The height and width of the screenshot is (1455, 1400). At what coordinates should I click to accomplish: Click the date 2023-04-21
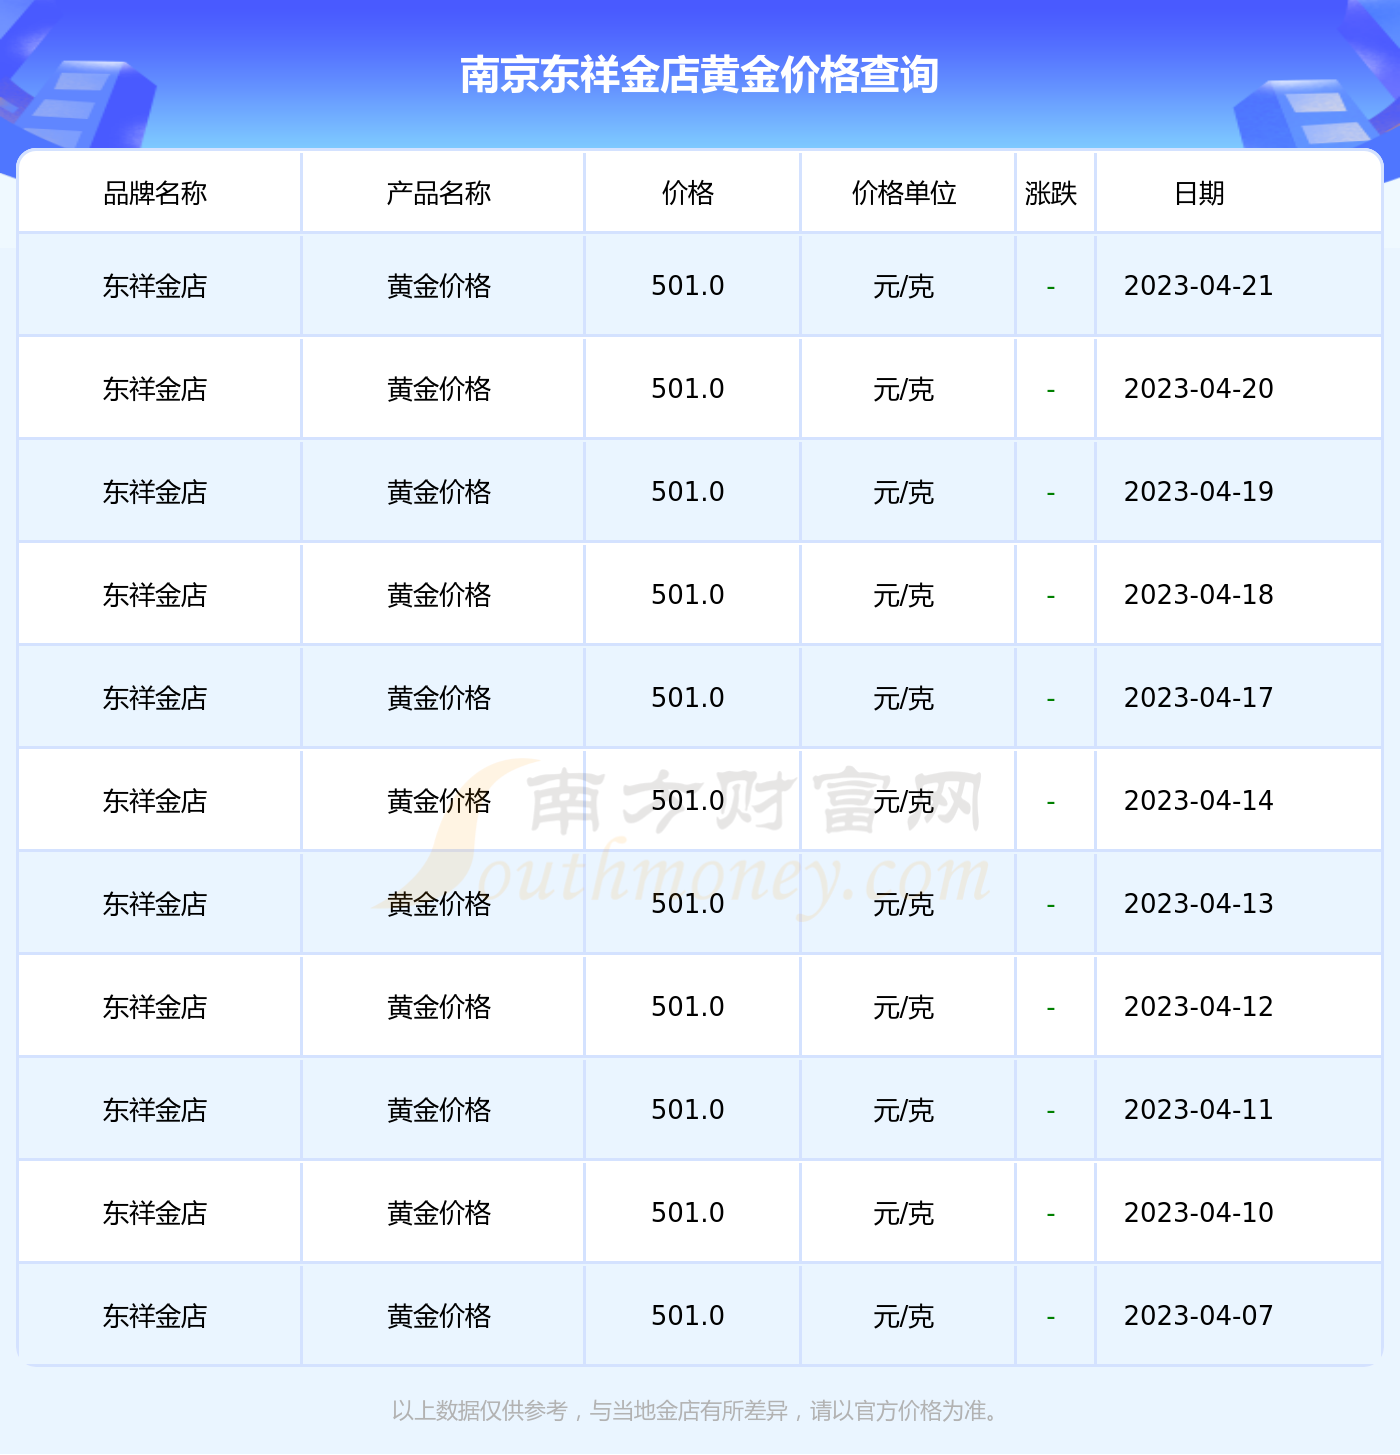pos(1199,286)
